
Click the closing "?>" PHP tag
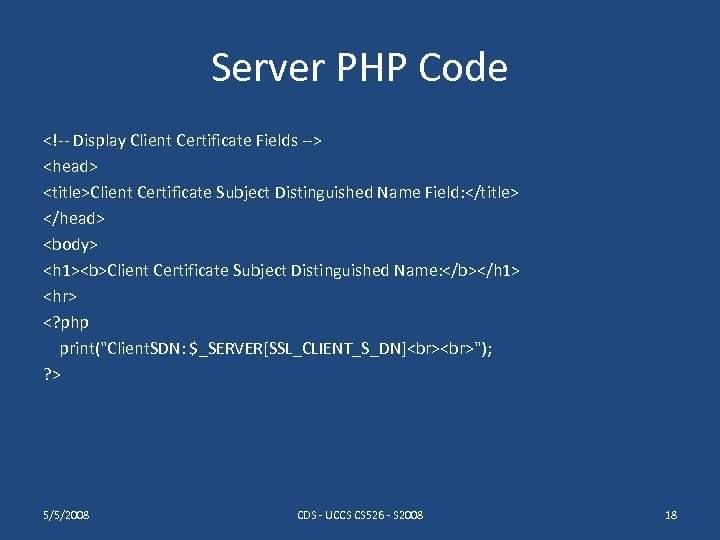click(x=52, y=374)
